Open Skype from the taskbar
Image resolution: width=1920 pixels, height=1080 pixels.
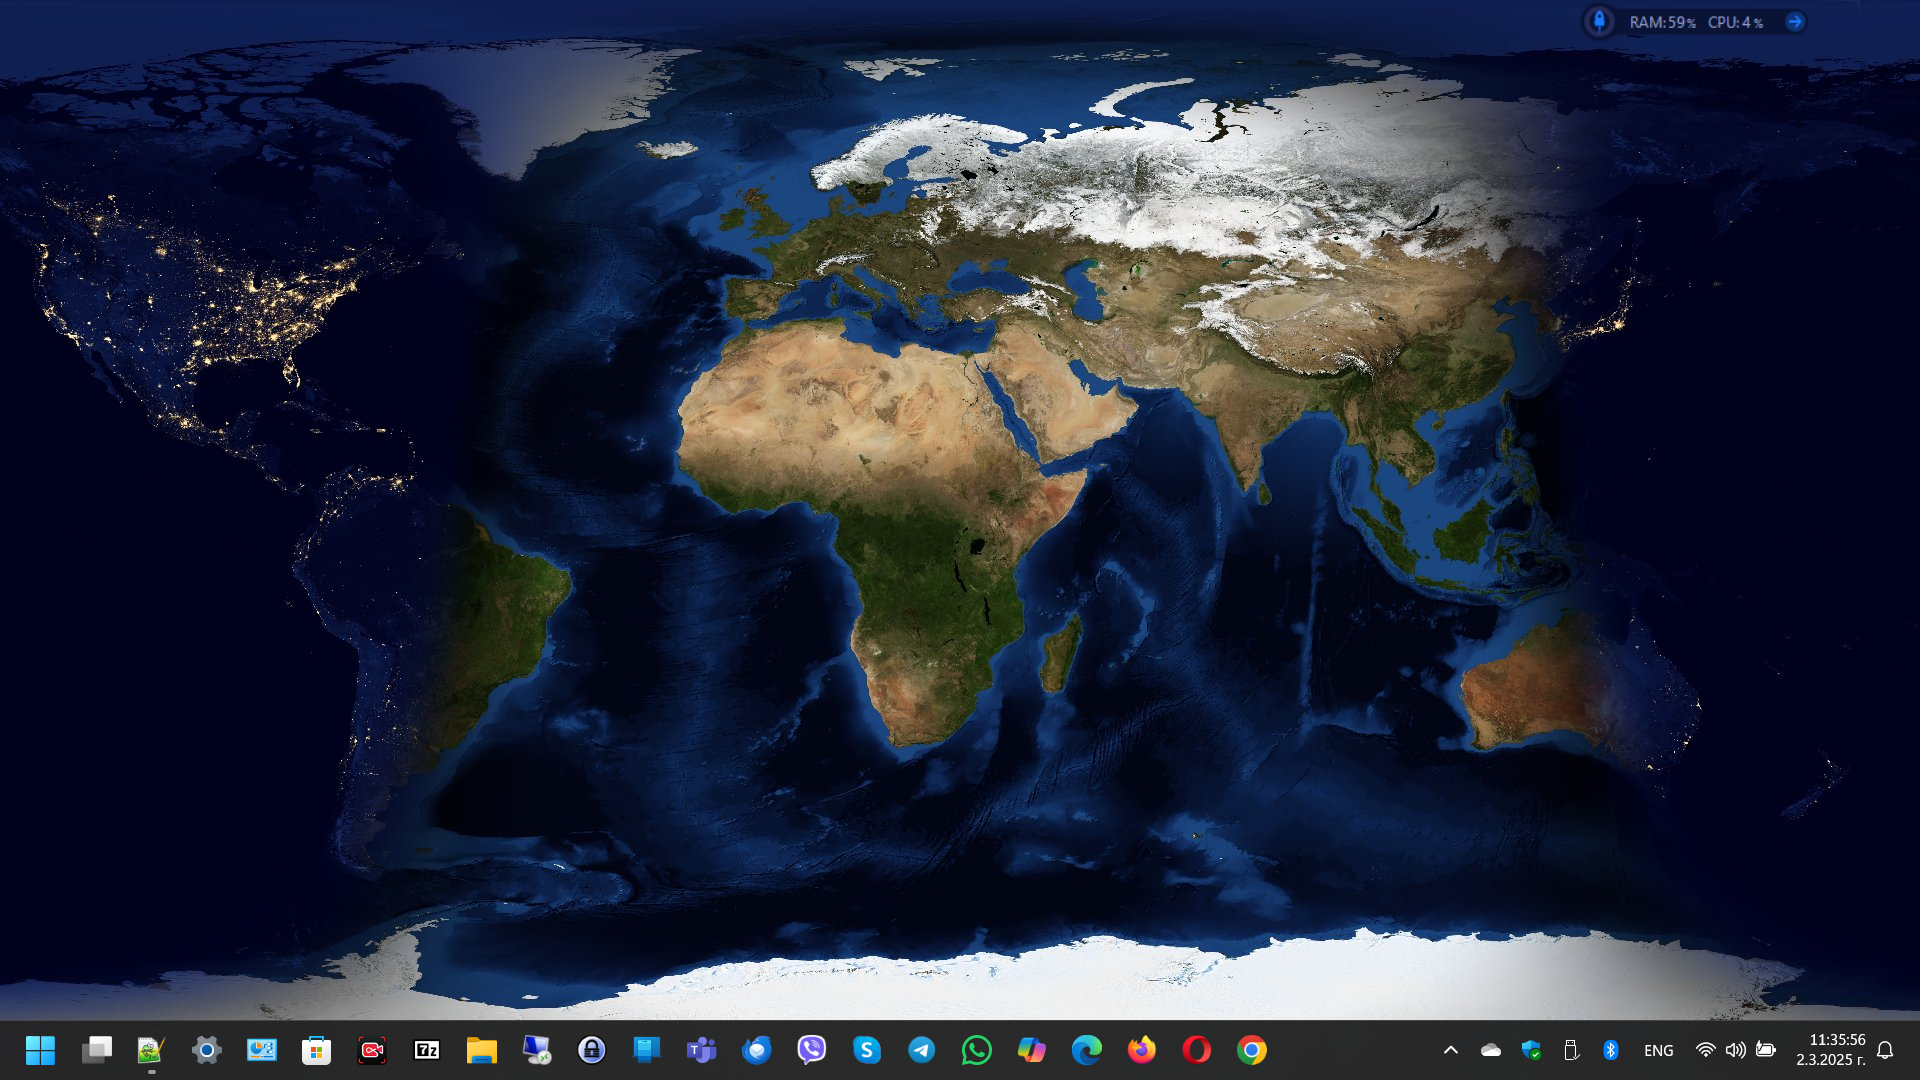coord(867,1050)
